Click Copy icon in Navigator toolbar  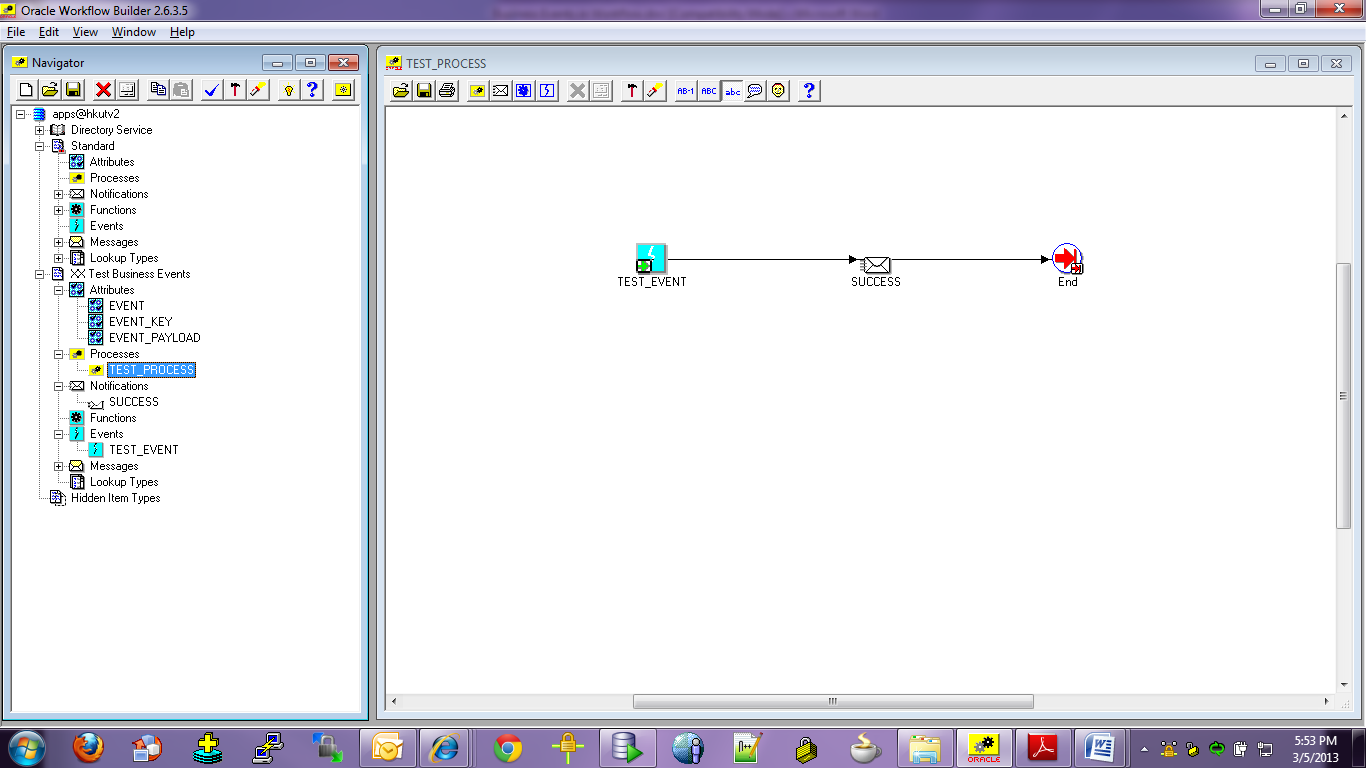point(158,90)
